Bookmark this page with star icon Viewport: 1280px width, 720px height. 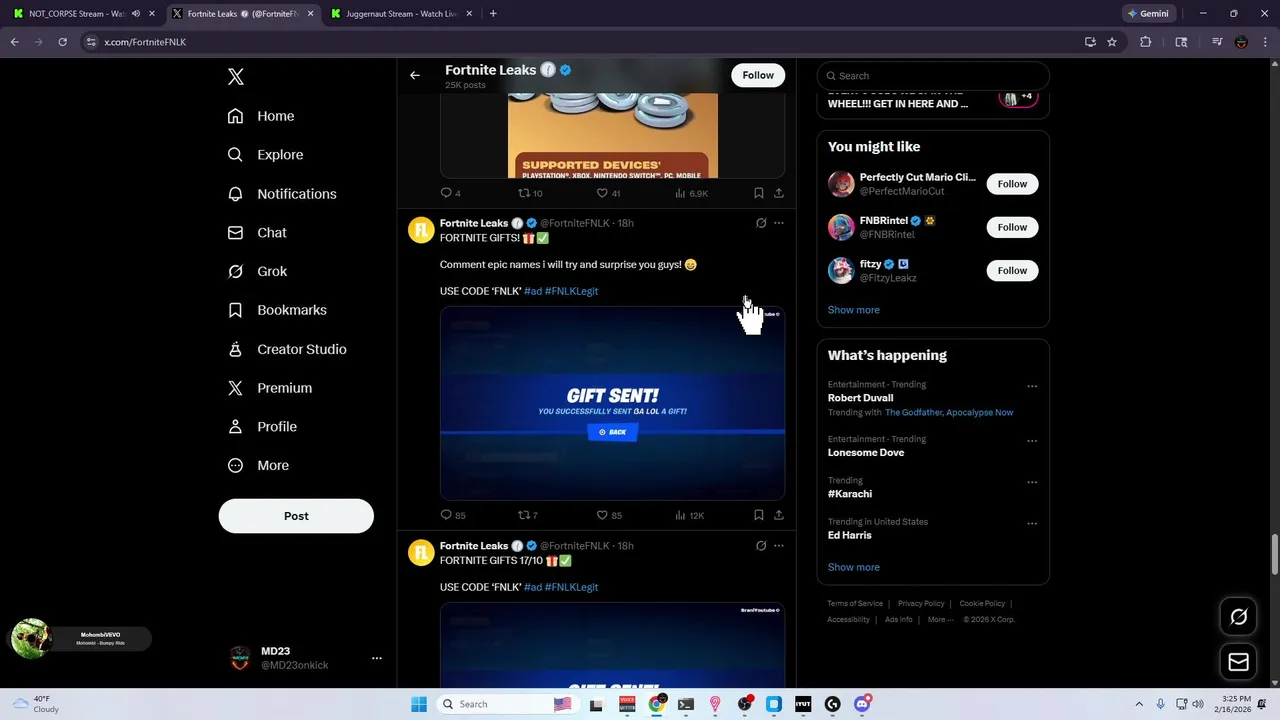coord(1112,42)
